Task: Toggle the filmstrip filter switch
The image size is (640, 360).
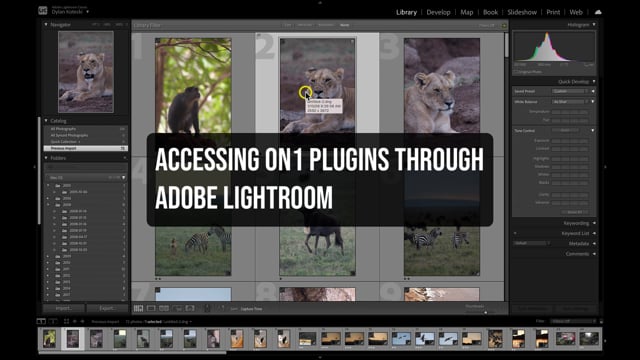Action: click(x=601, y=322)
